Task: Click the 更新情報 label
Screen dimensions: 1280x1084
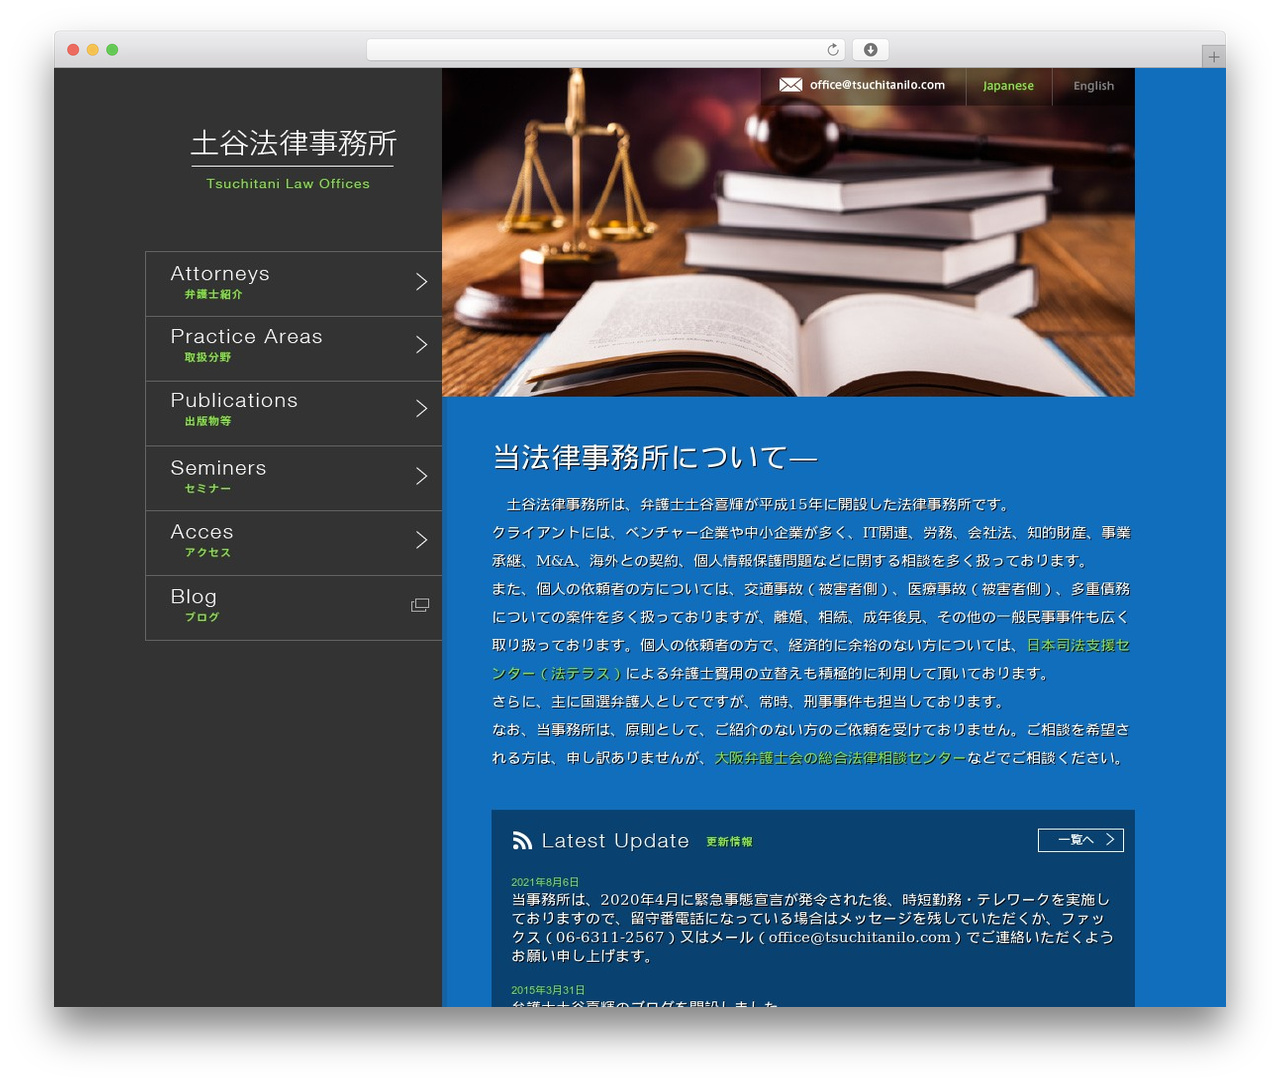Action: (729, 842)
